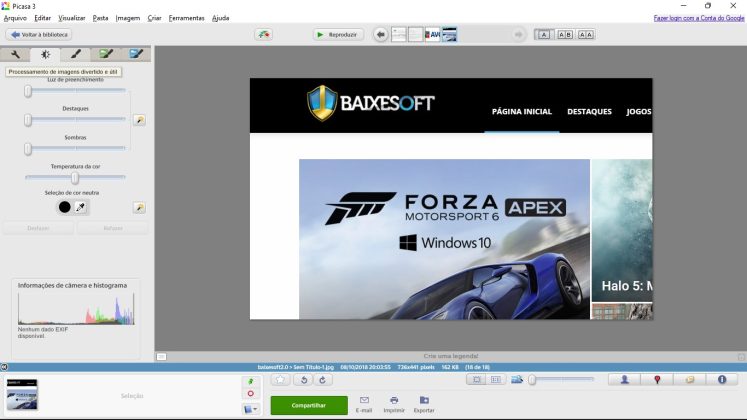Rotate photo clockwise
Image resolution: width=747 pixels, height=420 pixels.
tap(323, 380)
